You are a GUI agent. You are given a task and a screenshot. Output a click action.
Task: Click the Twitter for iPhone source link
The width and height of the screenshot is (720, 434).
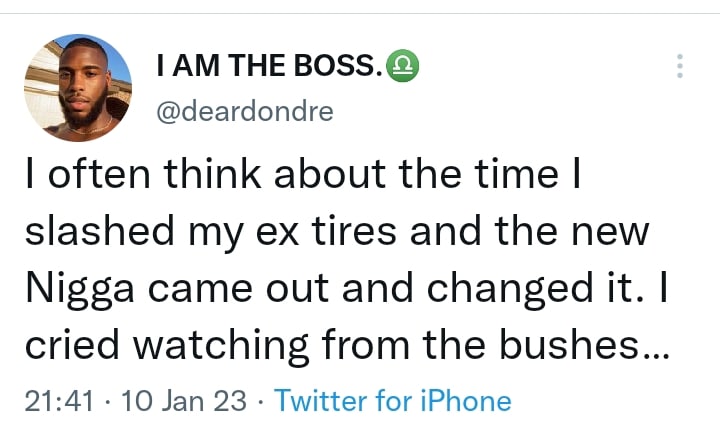pyautogui.click(x=392, y=401)
